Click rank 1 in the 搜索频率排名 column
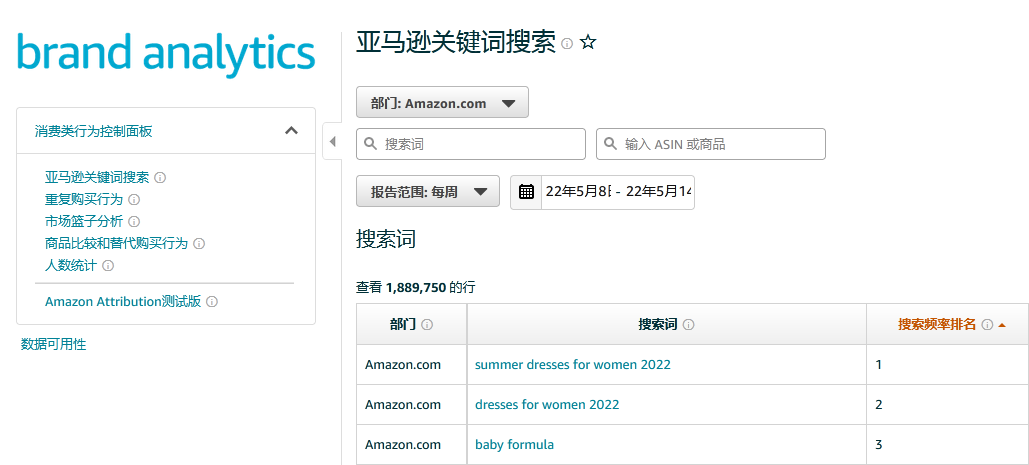 [x=879, y=364]
